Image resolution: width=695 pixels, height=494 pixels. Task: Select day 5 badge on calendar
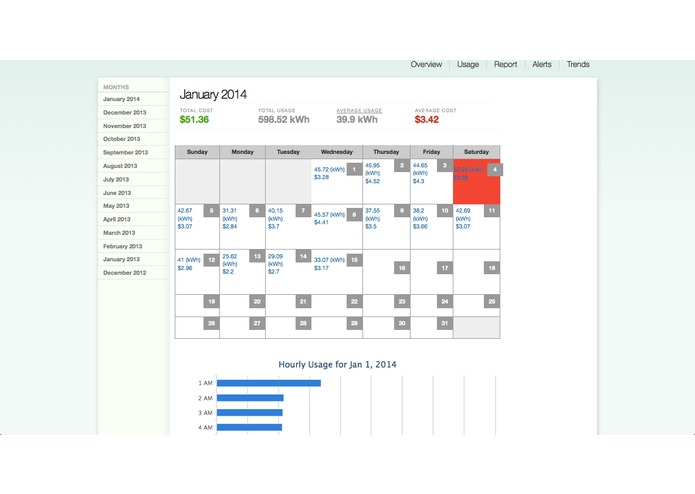tap(211, 210)
